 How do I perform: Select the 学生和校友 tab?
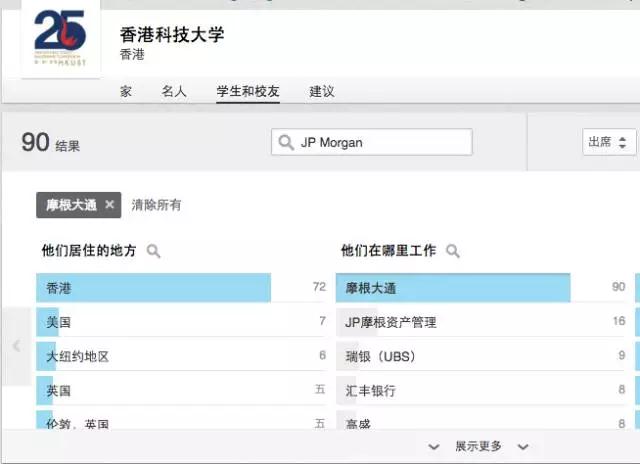(x=248, y=91)
